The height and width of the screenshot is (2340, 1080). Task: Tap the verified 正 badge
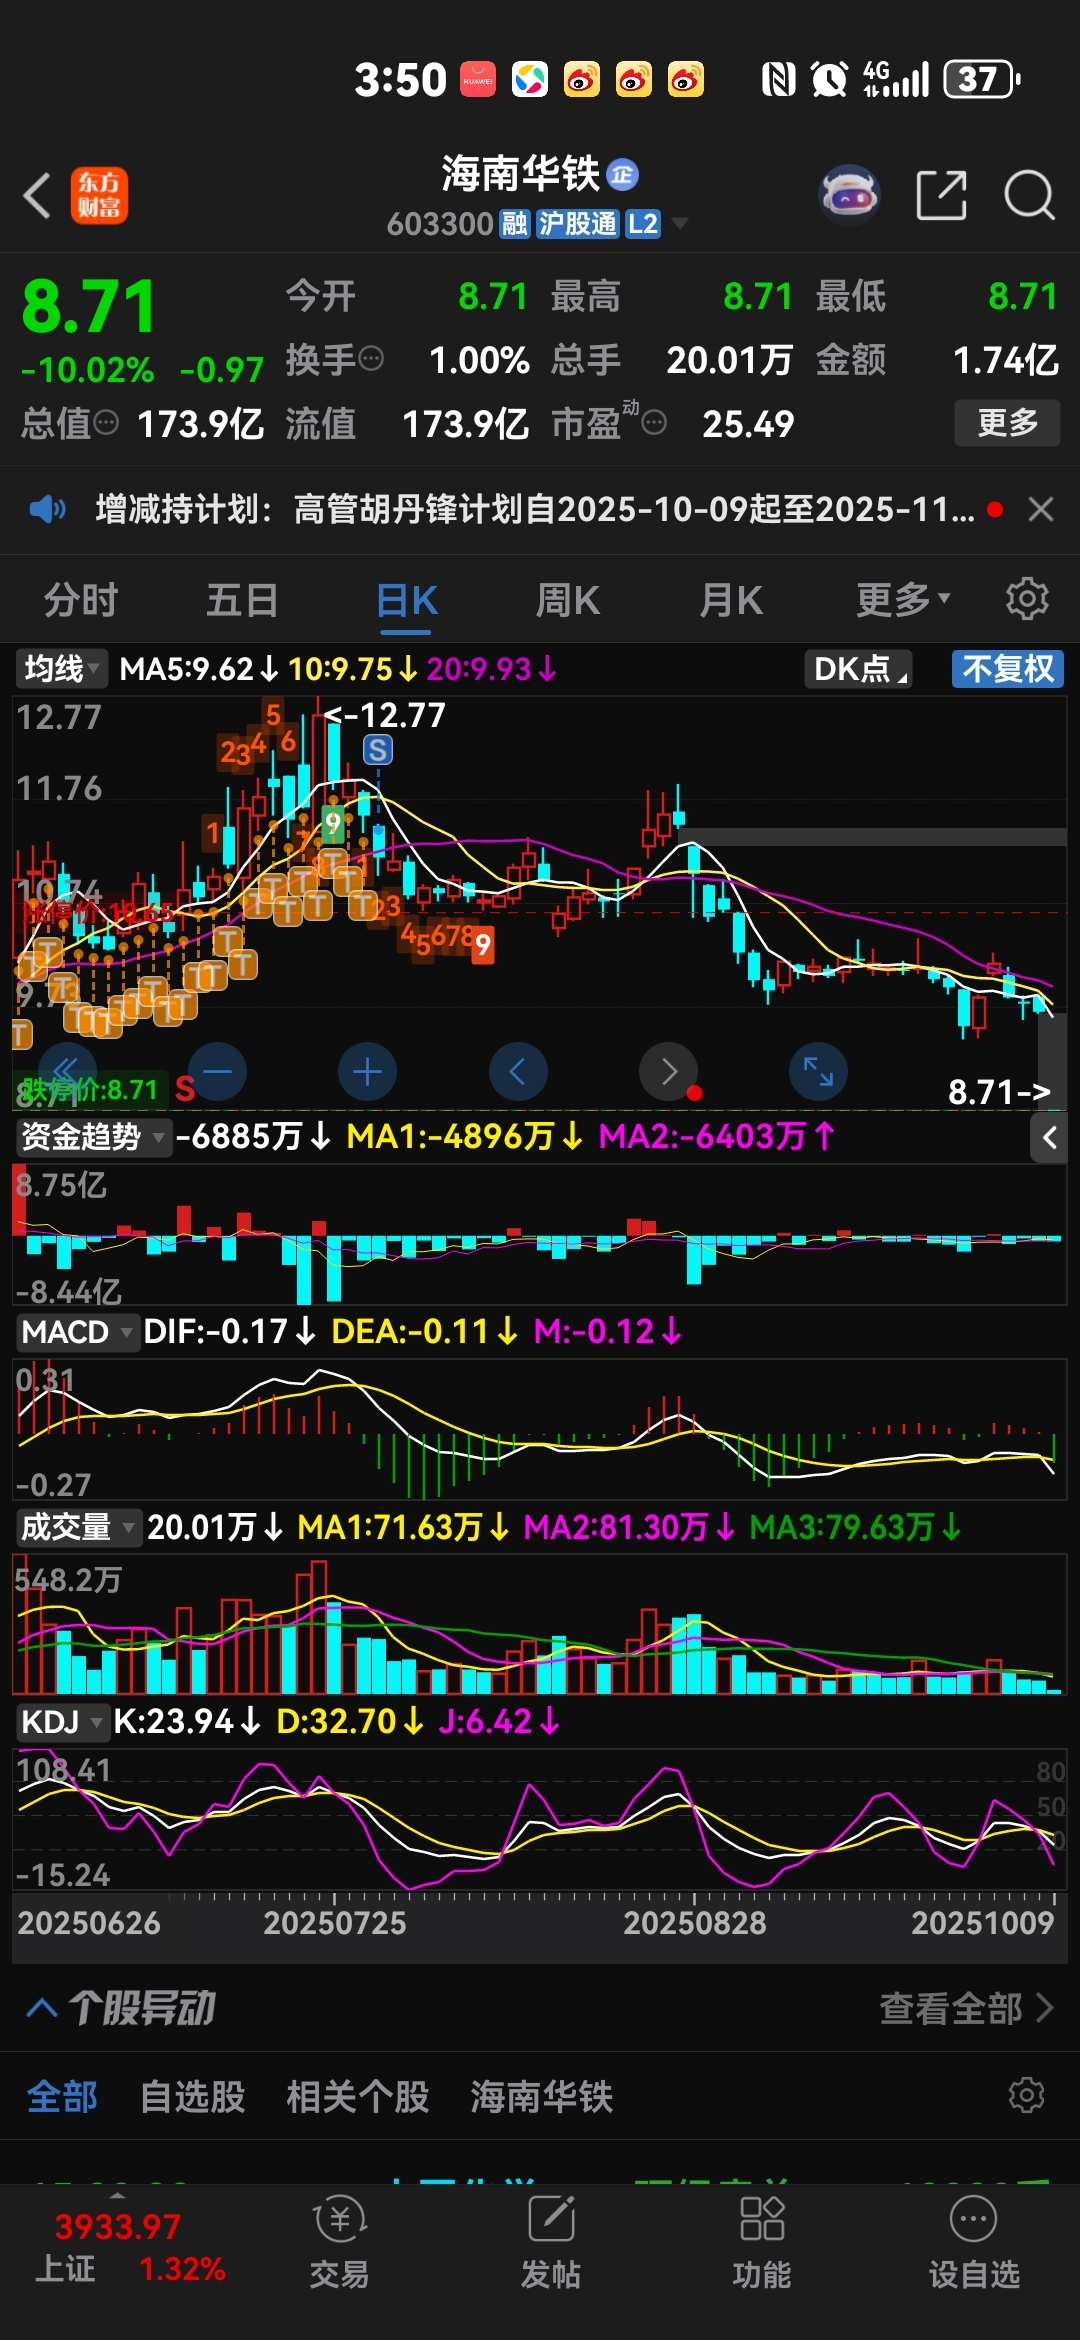(622, 175)
